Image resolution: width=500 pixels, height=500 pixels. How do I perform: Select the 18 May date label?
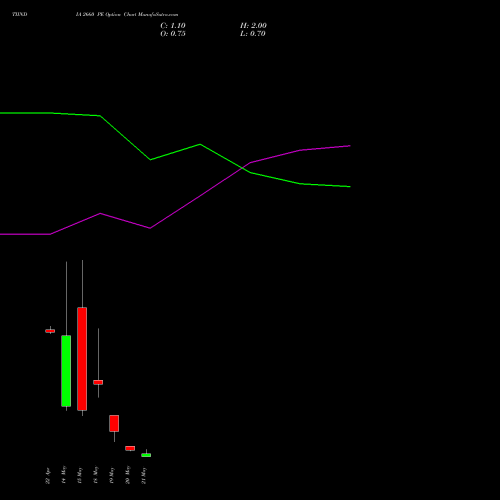[96, 475]
